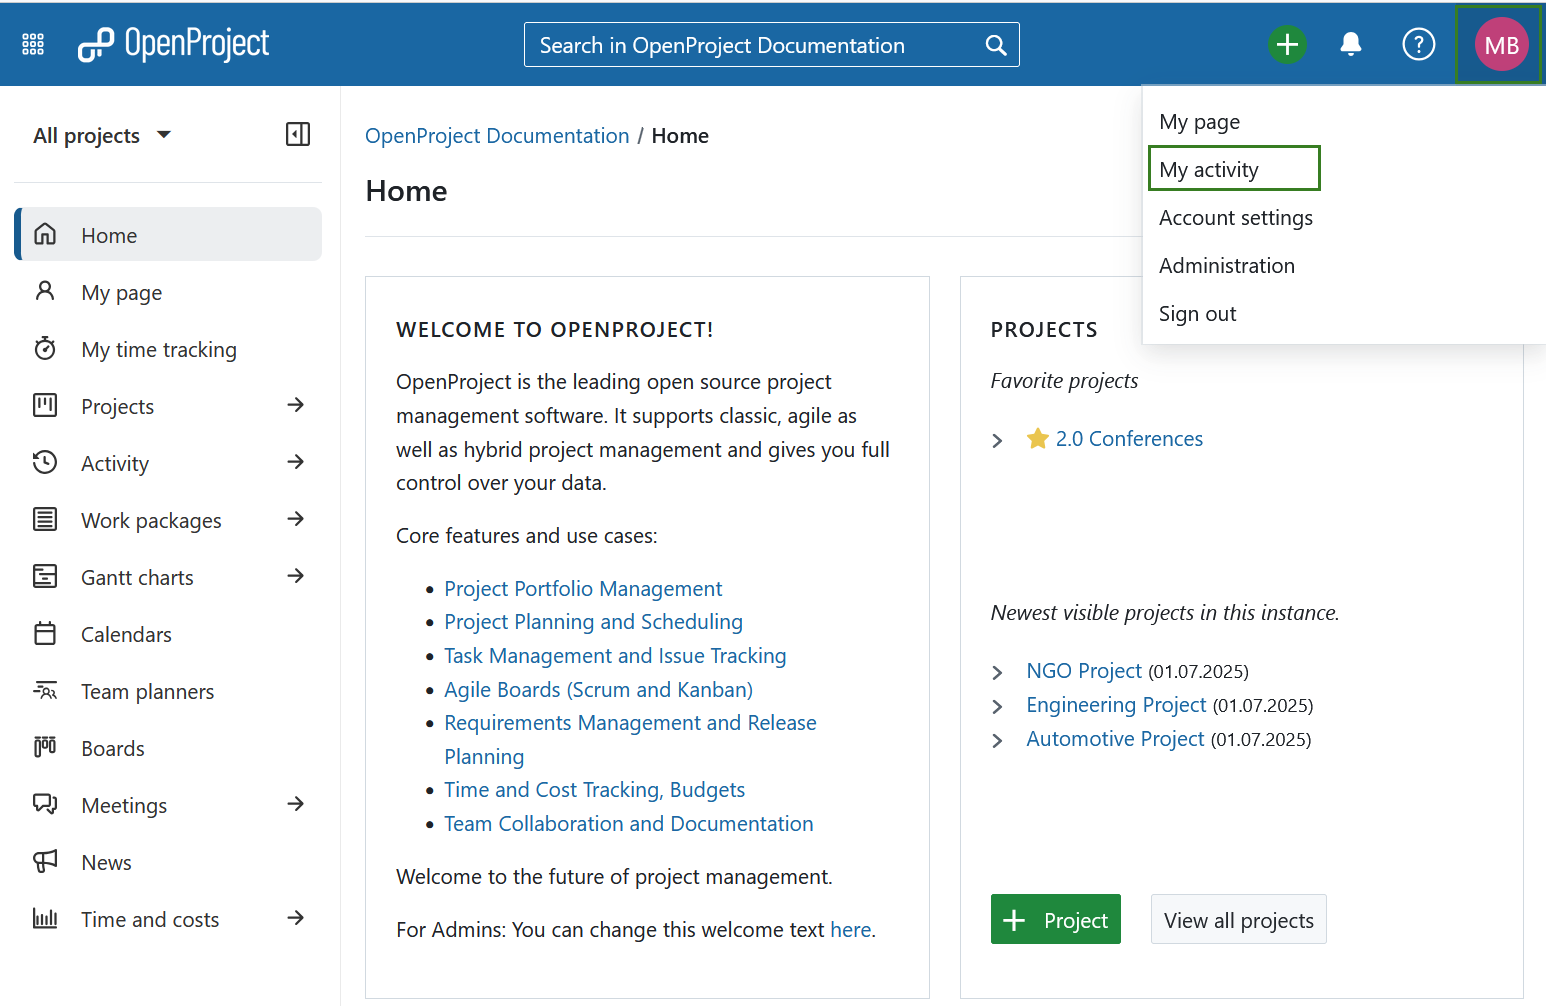Open the help question mark icon
The height and width of the screenshot is (1006, 1546).
(x=1418, y=44)
